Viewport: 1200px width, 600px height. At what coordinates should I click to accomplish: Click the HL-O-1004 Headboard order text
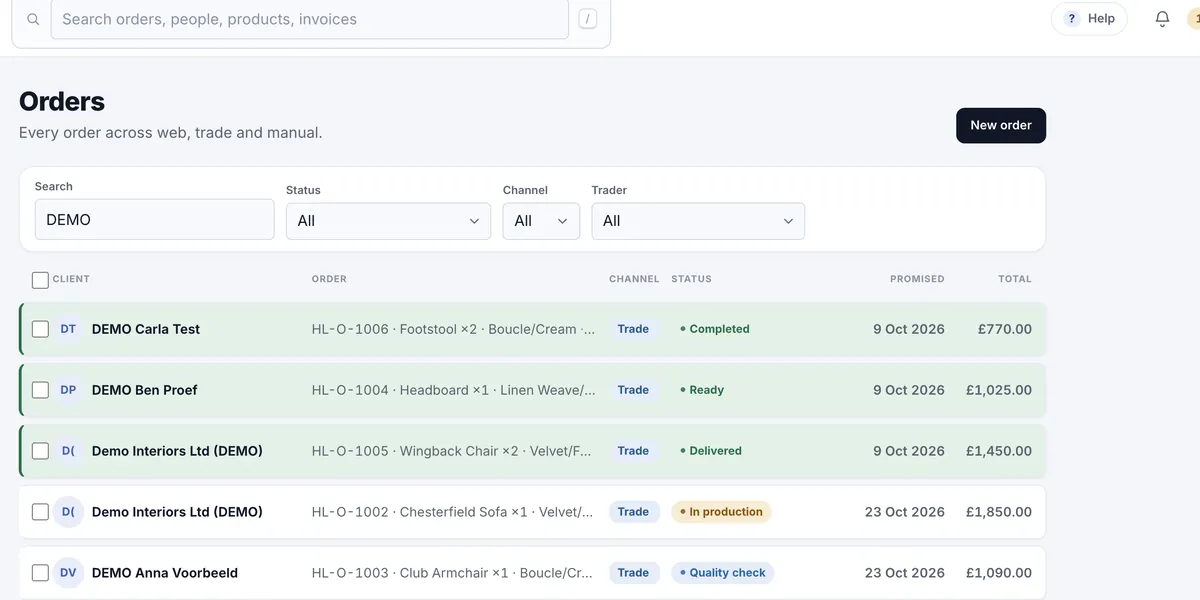pos(454,390)
